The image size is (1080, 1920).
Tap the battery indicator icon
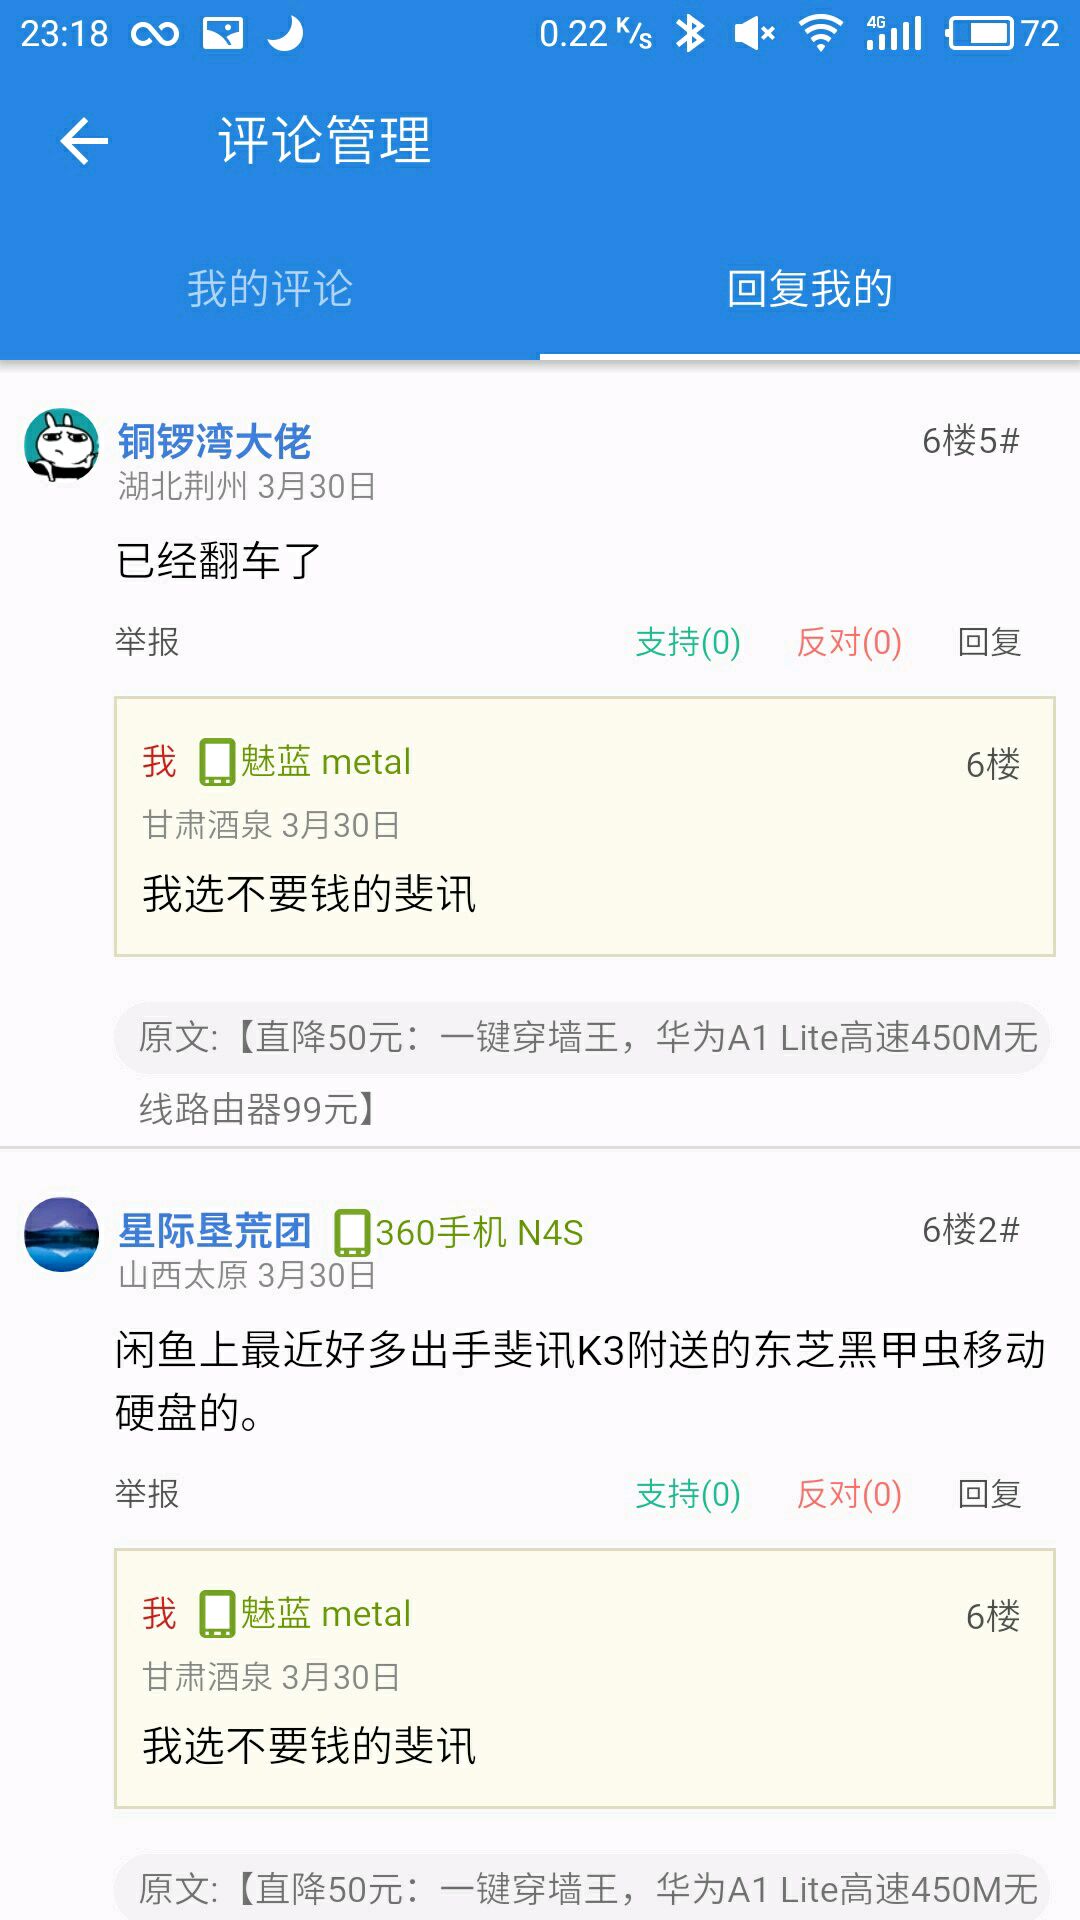[980, 34]
